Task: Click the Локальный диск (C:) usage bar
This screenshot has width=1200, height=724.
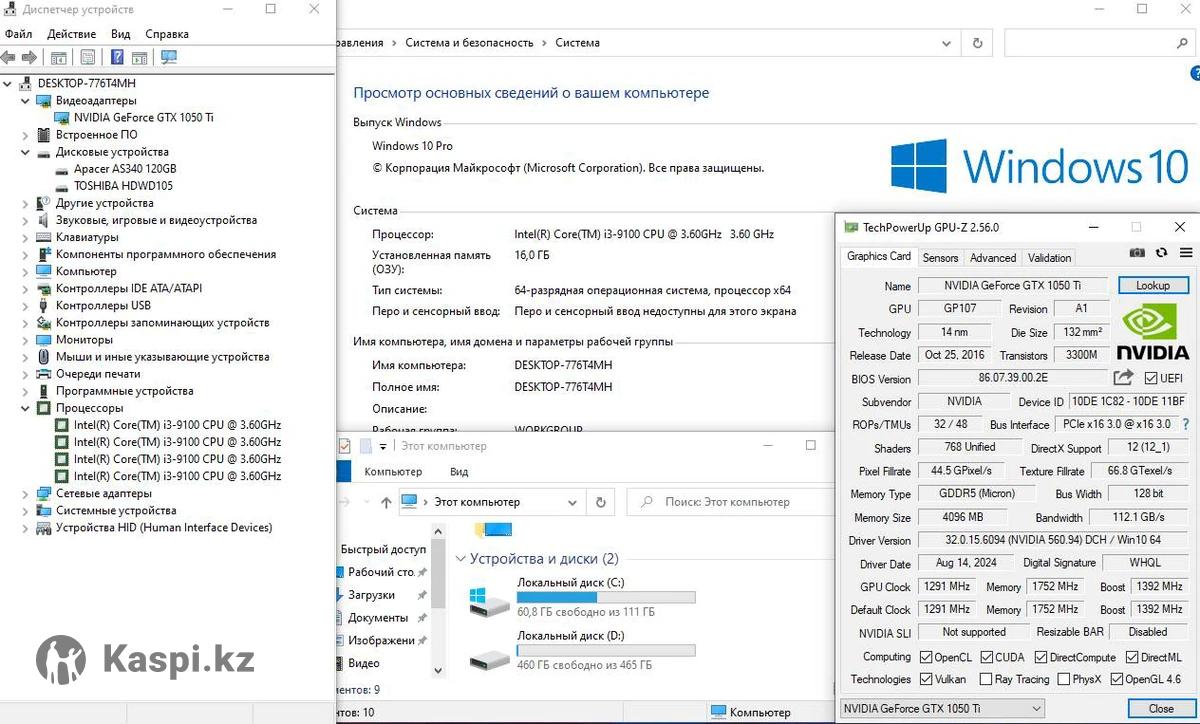Action: [x=606, y=597]
